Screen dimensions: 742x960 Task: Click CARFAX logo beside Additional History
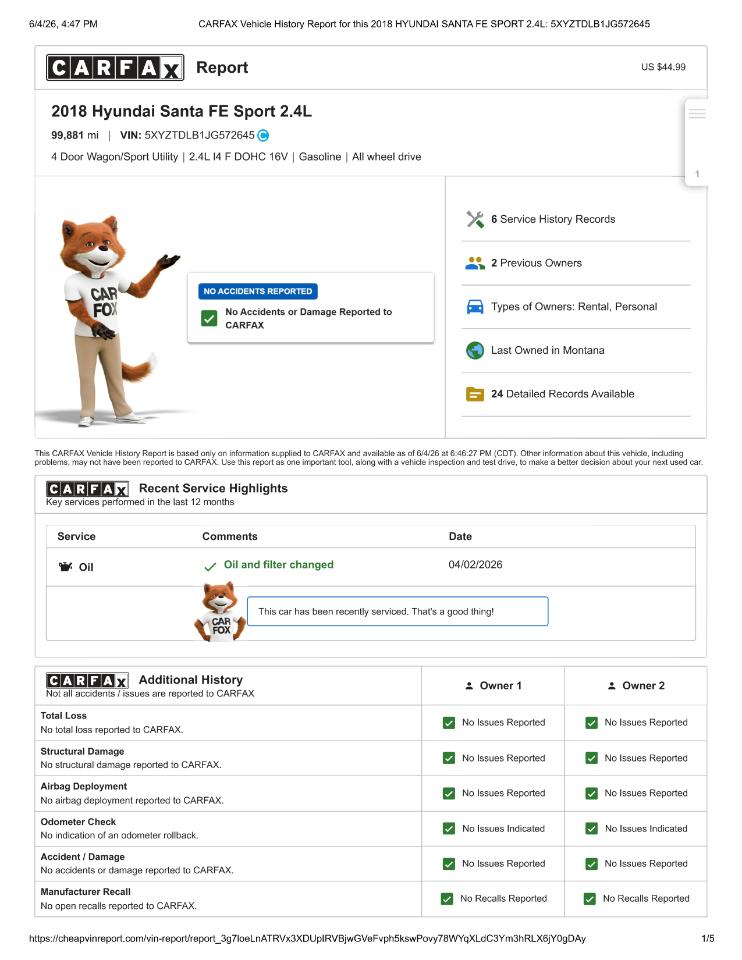click(x=88, y=680)
